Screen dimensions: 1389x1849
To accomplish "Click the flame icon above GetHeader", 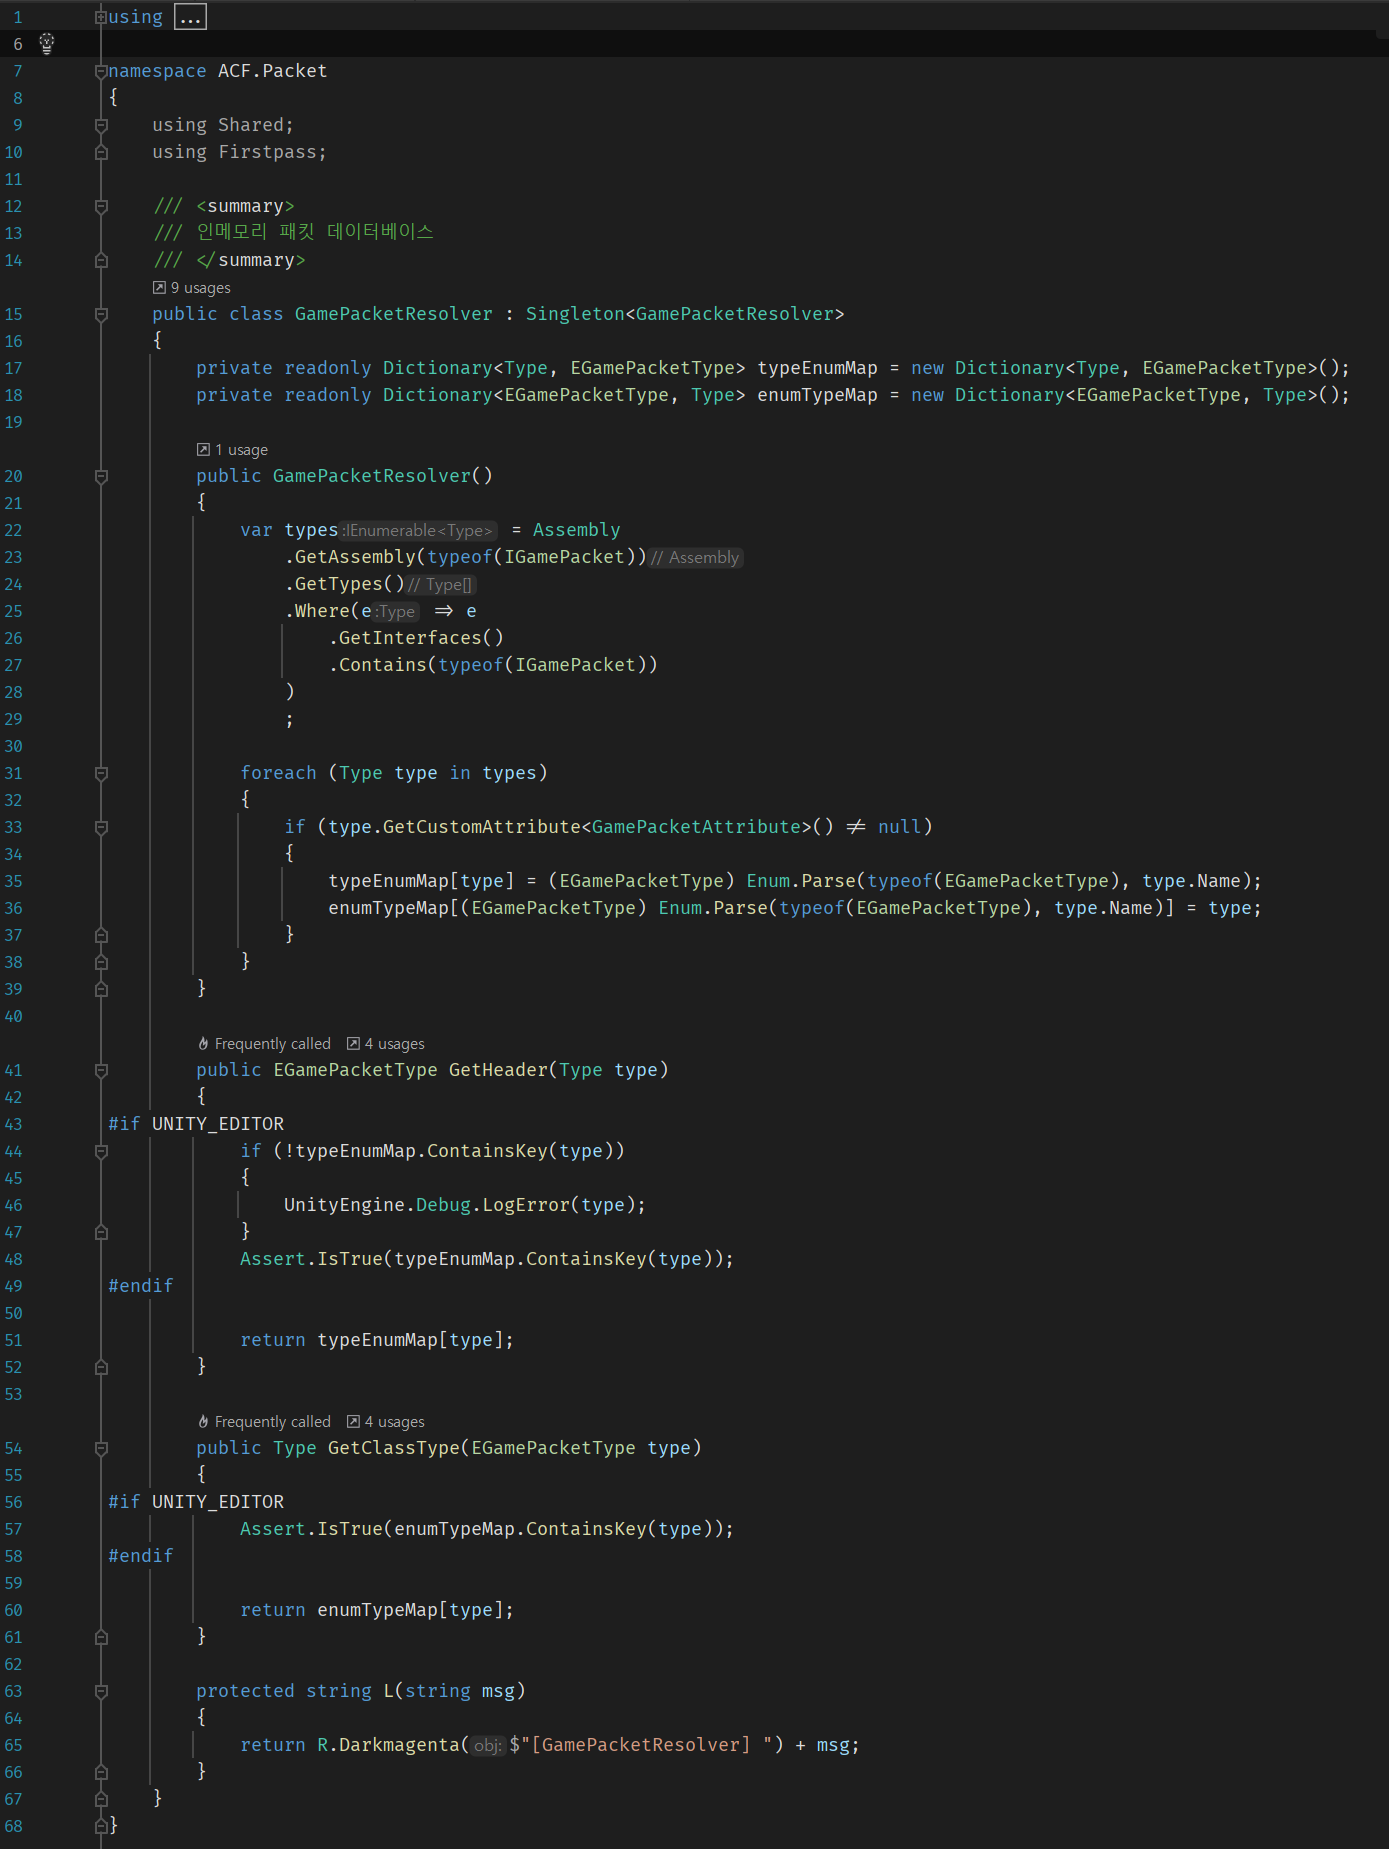I will [x=203, y=1043].
